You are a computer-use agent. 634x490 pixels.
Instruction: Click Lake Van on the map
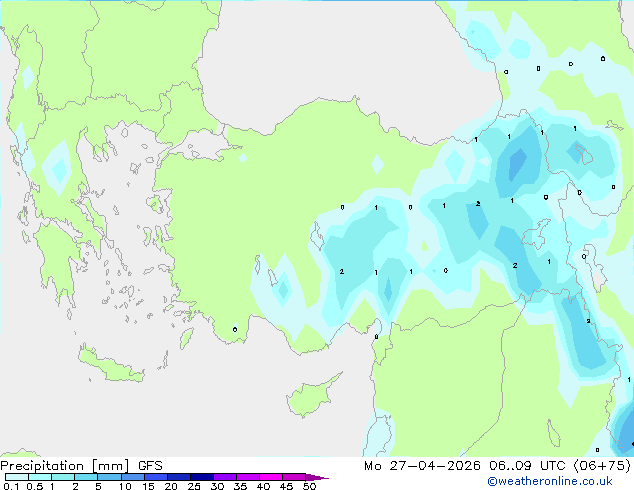pyautogui.click(x=536, y=234)
